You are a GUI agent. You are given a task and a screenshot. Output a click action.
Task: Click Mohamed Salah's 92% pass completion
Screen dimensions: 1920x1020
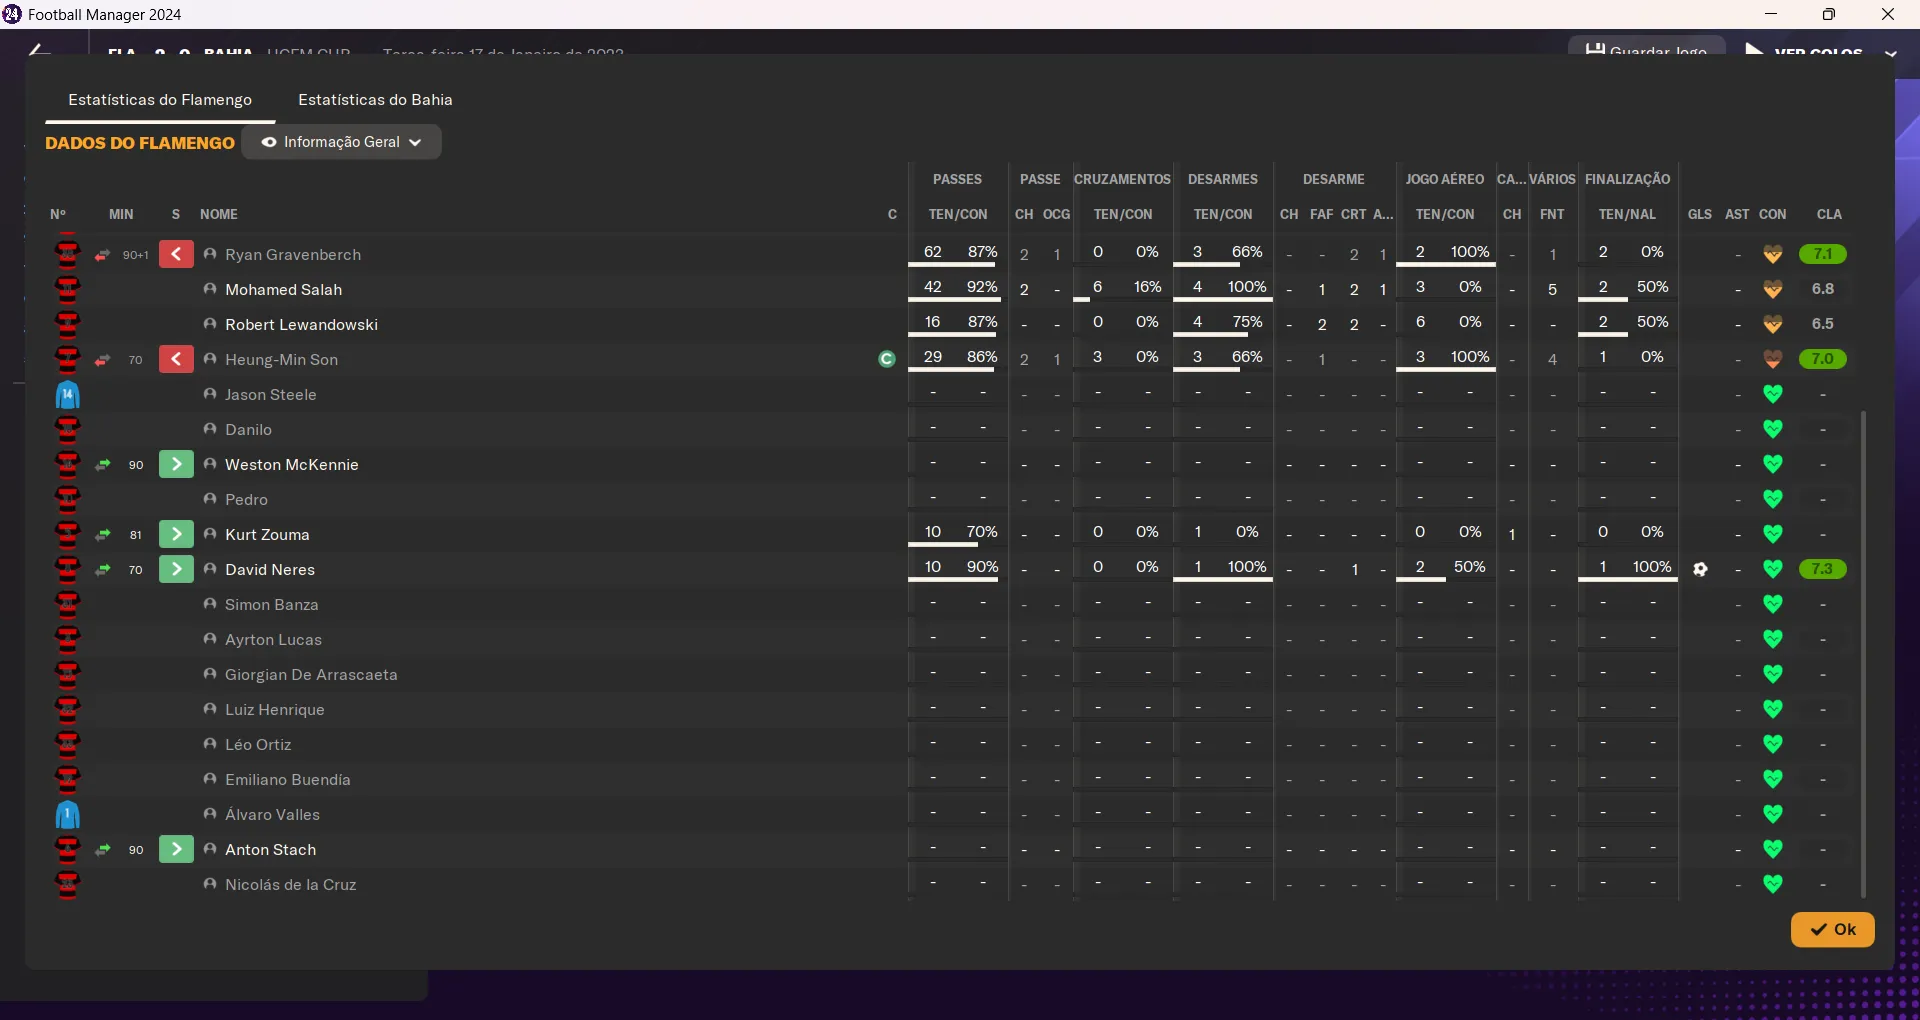pyautogui.click(x=982, y=287)
